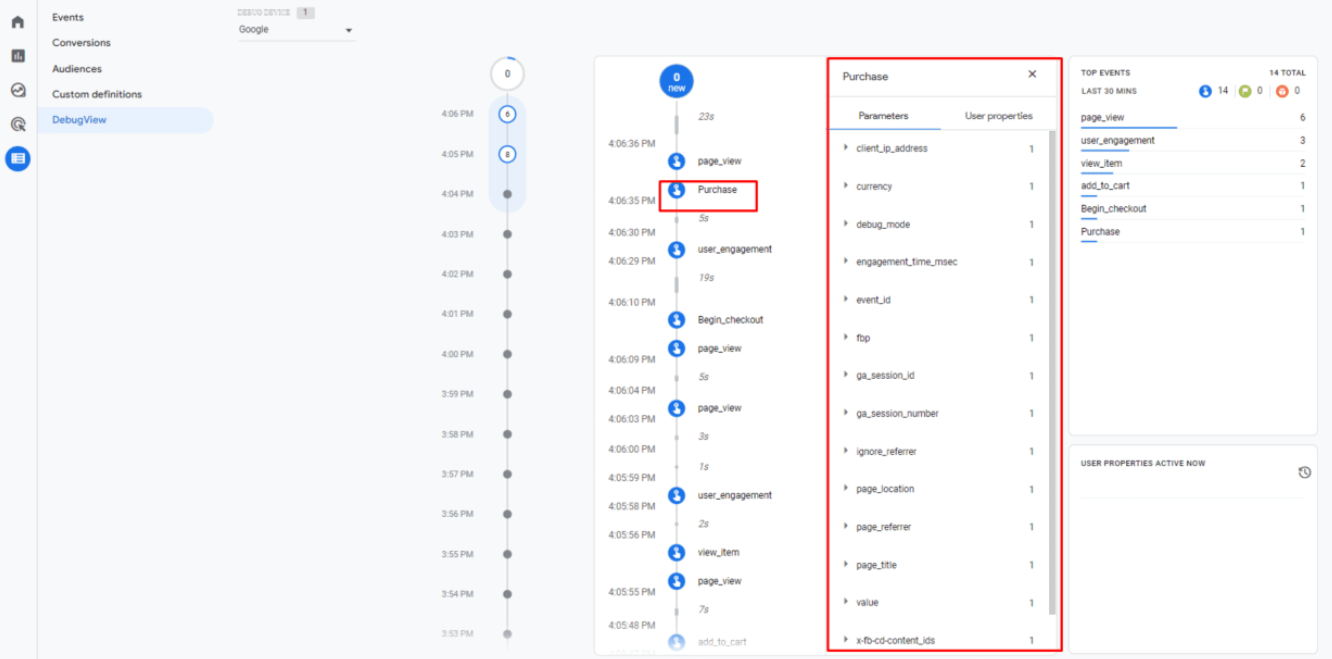
Task: Switch to the User properties tab
Action: pos(998,116)
